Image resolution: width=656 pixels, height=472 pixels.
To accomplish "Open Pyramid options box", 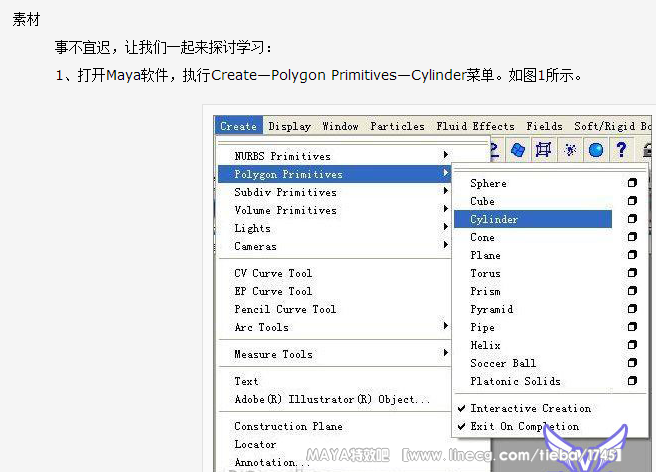I will point(632,308).
